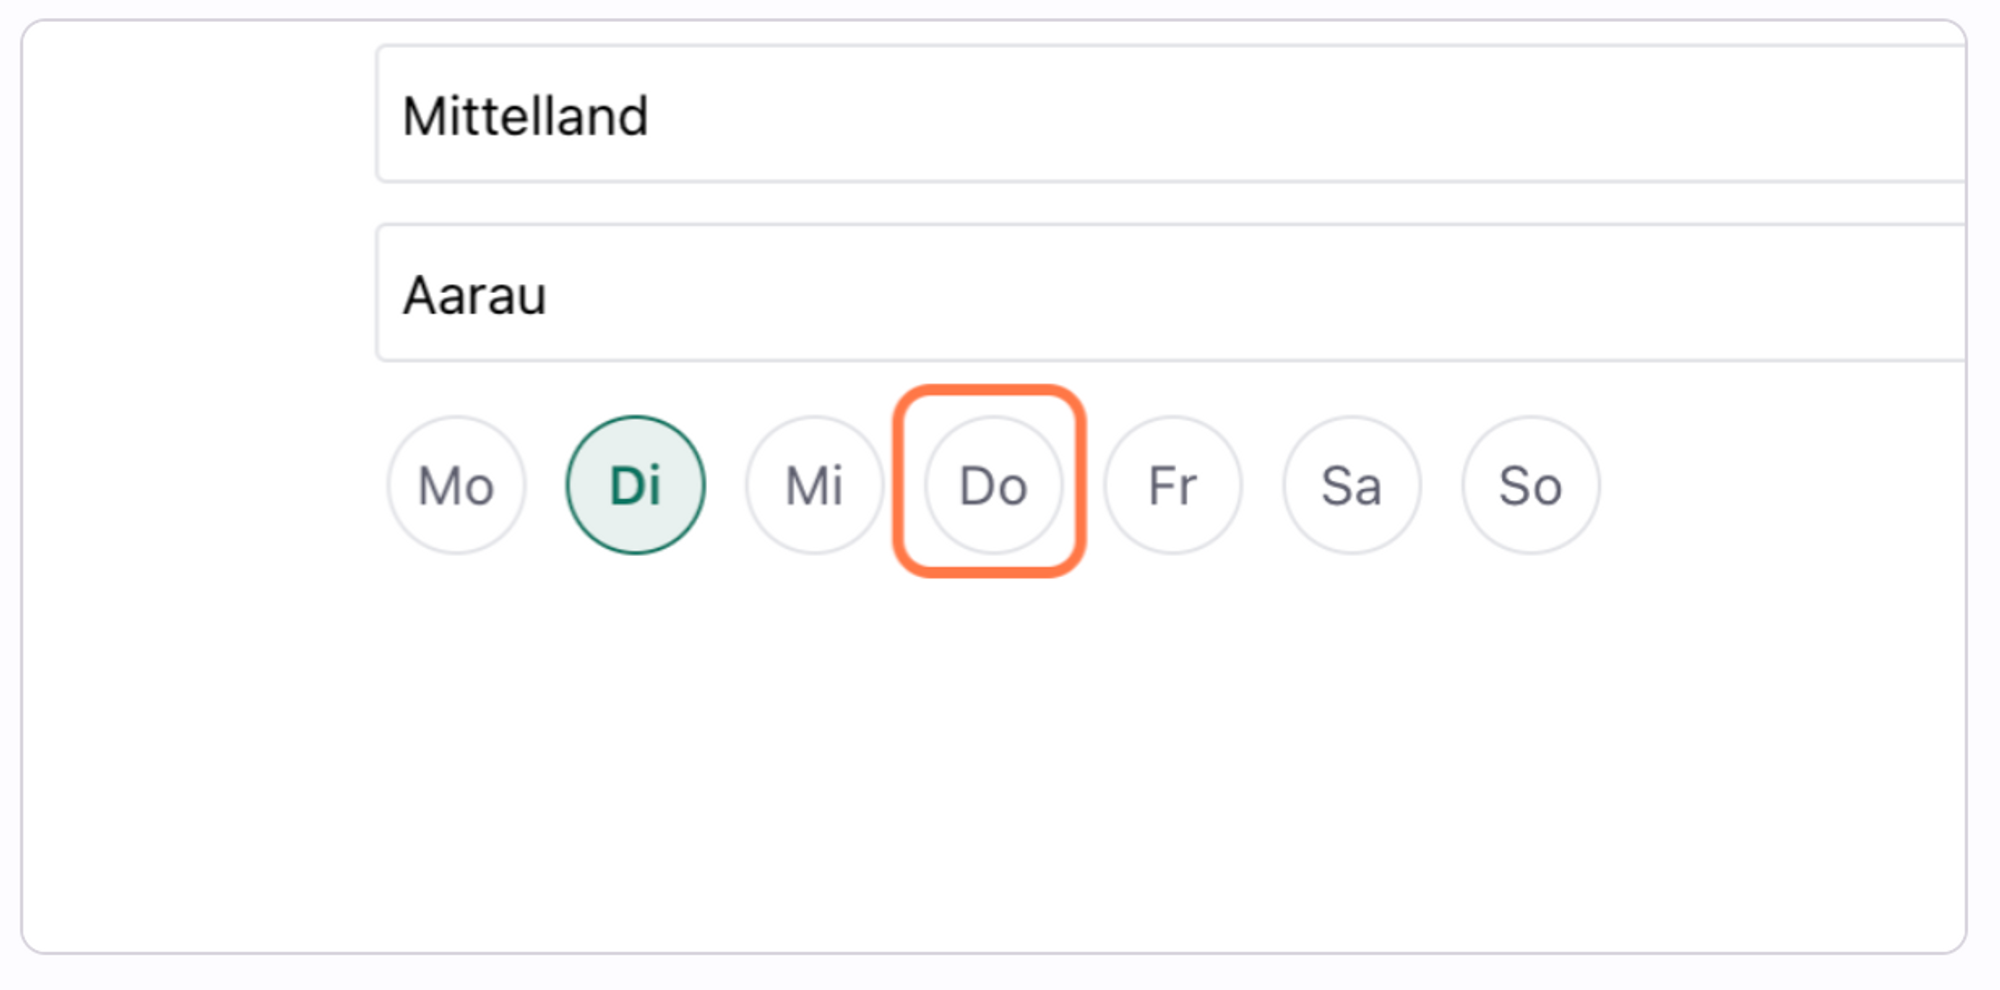This screenshot has height=990, width=2000.
Task: Activate the Sa day circle
Action: (x=1351, y=486)
